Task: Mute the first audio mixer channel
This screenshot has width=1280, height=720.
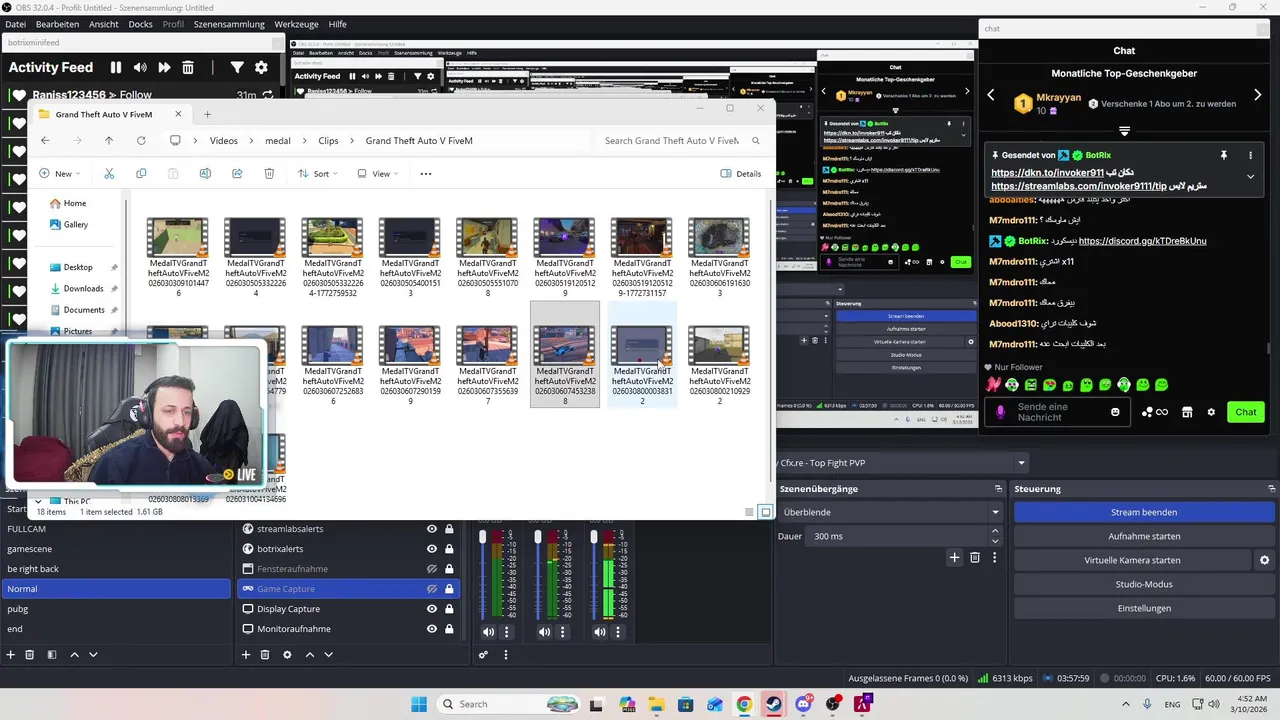Action: click(488, 632)
